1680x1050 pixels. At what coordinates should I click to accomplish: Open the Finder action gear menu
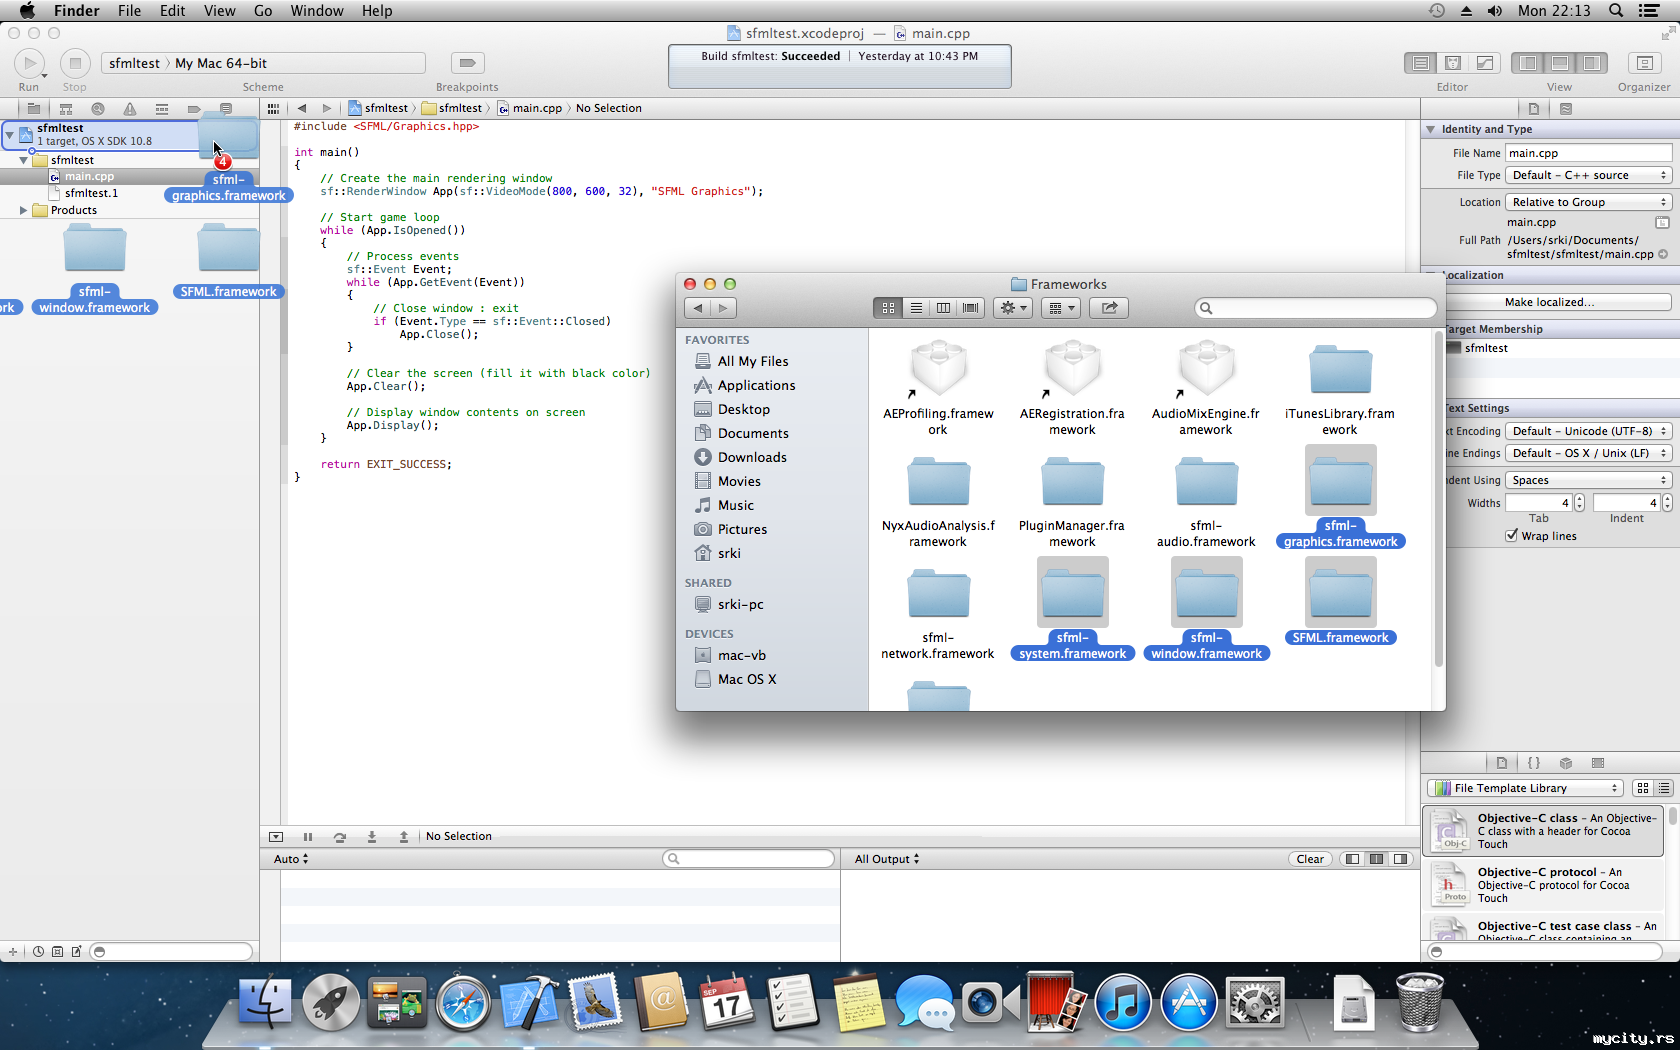tap(1013, 308)
